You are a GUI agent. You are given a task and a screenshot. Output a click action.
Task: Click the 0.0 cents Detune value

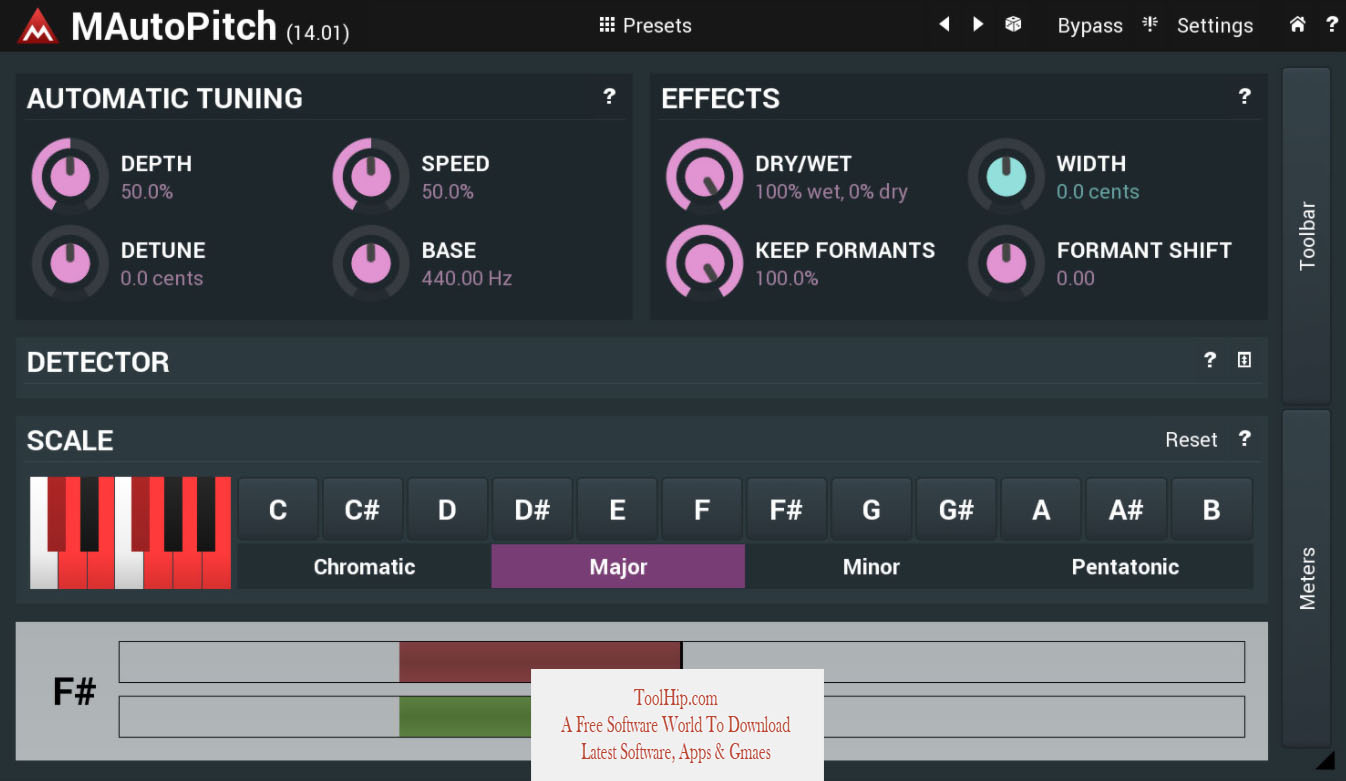(x=162, y=278)
